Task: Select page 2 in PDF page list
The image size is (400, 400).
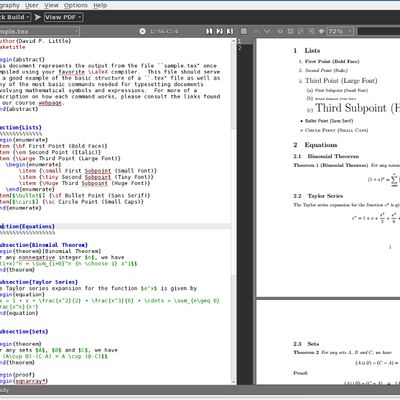Action: pos(245,48)
